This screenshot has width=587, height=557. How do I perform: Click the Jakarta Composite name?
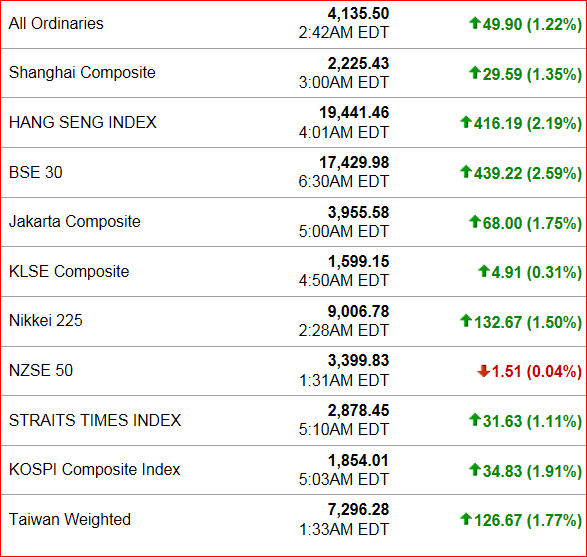[x=74, y=222]
